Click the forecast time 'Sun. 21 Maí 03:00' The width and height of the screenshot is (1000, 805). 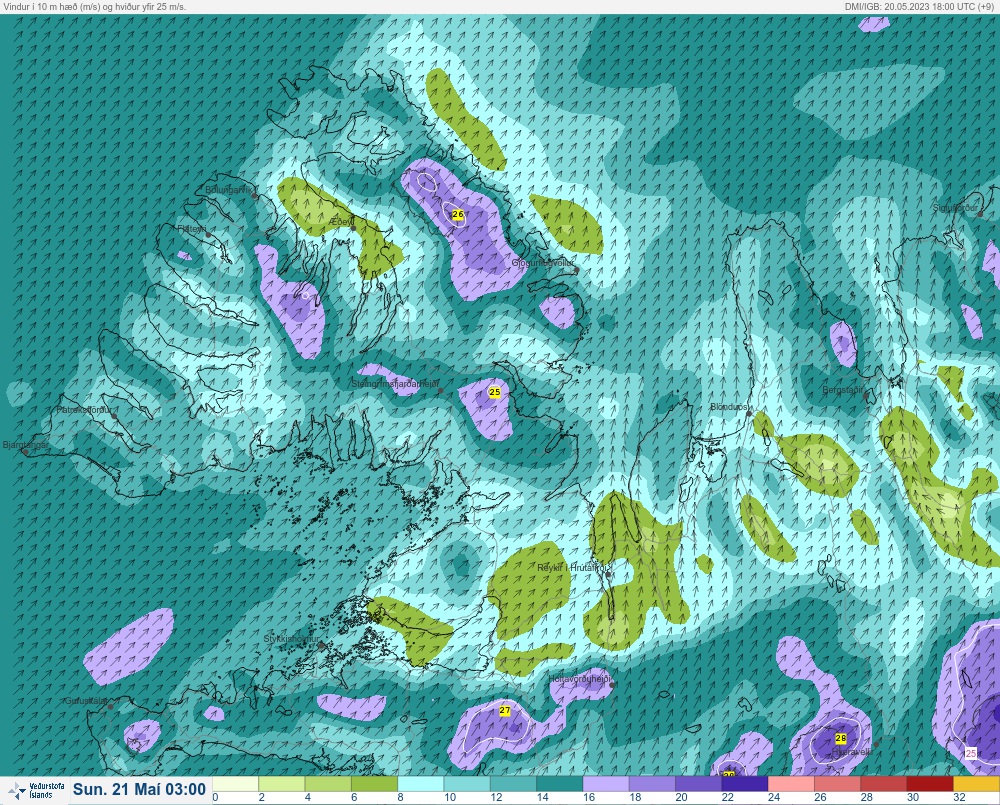tap(139, 790)
